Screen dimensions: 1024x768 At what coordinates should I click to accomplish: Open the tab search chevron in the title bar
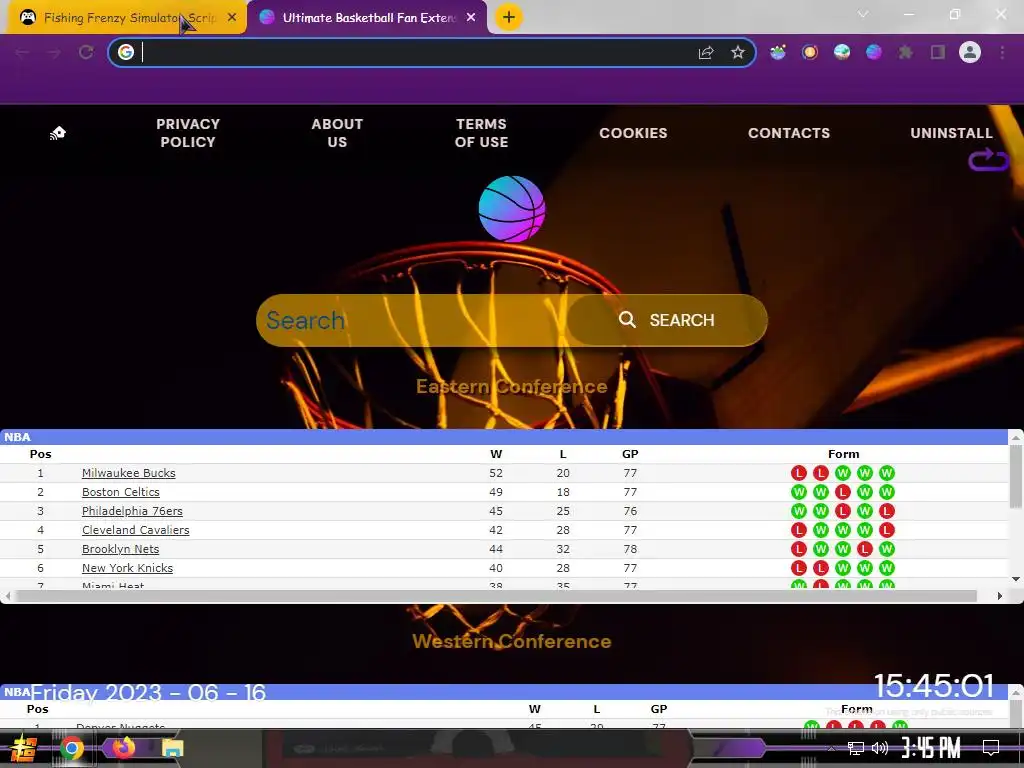pyautogui.click(x=863, y=14)
